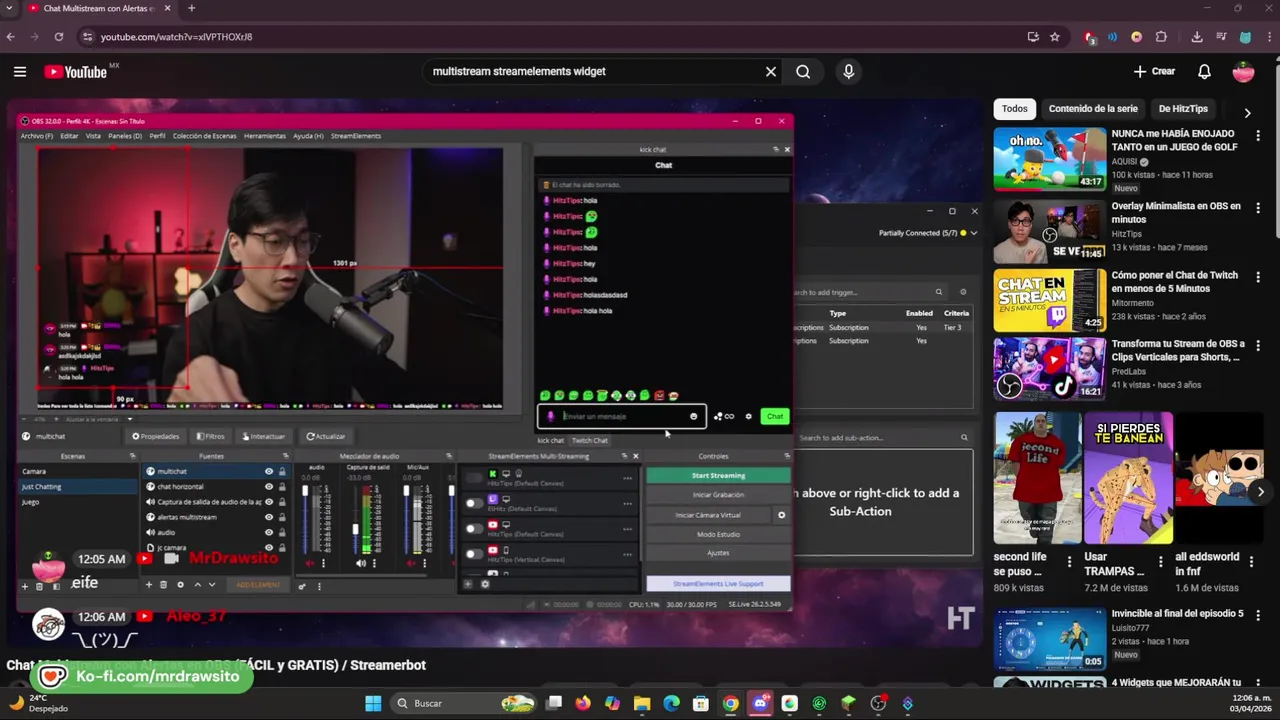Screen dimensions: 1280x720
Task: Clear the YouTube search text with X
Action: [771, 71]
